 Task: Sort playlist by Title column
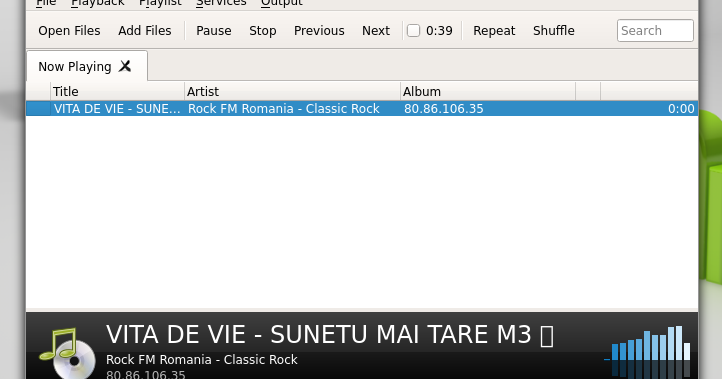117,92
